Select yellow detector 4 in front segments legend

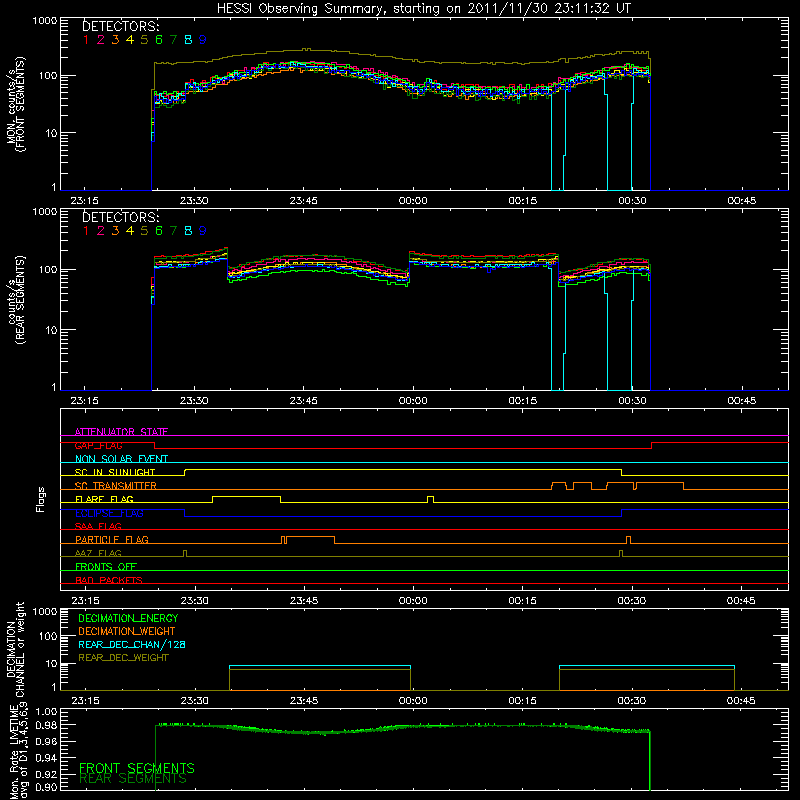[x=130, y=40]
